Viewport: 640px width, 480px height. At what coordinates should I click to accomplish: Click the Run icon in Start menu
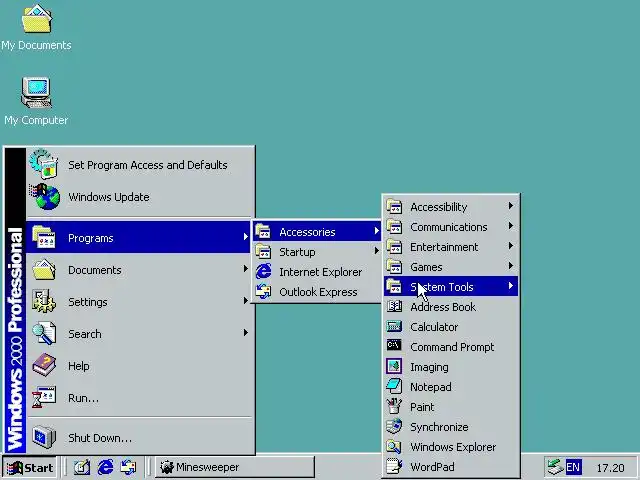pos(44,397)
